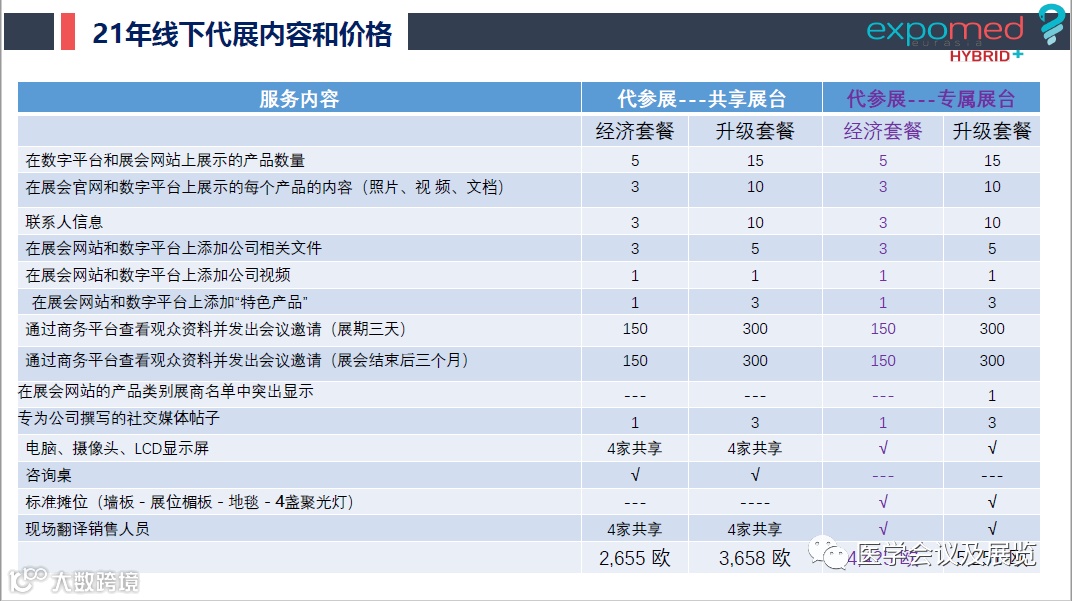Select row label 在展会网站和数字平台上添加公司相关文件
1072x601 pixels.
pyautogui.click(x=173, y=248)
